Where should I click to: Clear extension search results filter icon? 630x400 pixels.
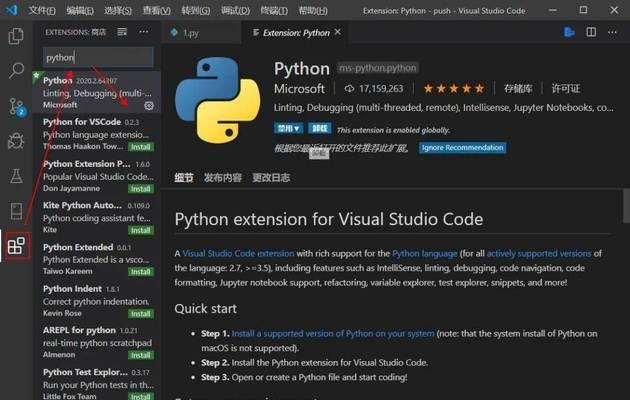tap(122, 32)
